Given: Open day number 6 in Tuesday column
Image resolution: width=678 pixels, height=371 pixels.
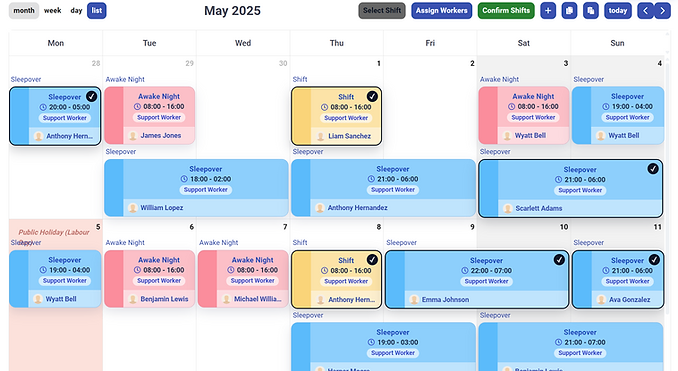Looking at the screenshot, I should pos(192,227).
